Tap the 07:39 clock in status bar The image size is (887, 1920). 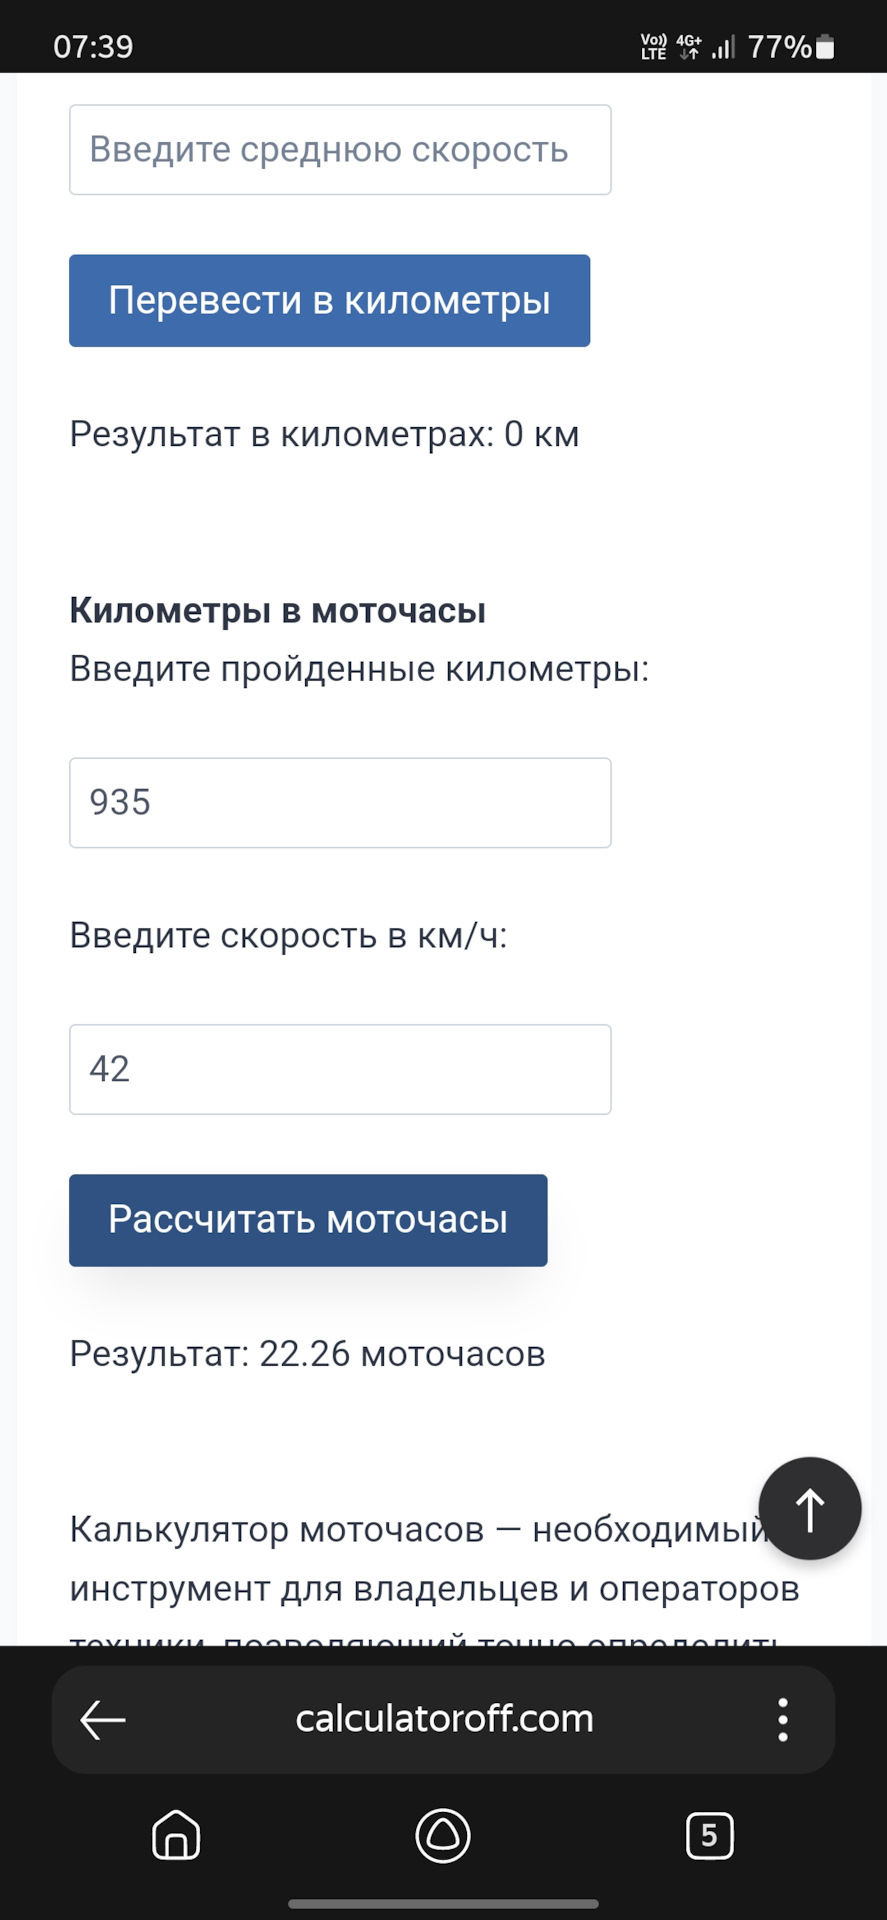coord(93,47)
